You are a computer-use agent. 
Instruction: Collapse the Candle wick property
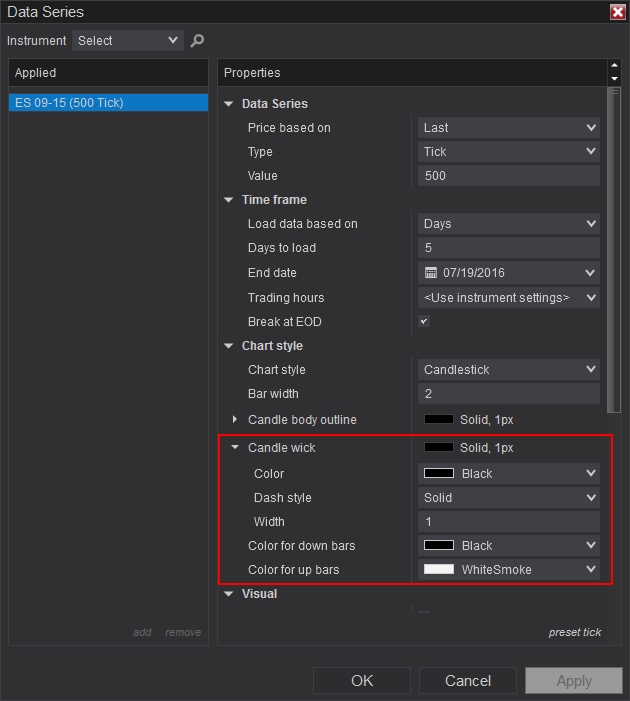tap(235, 448)
